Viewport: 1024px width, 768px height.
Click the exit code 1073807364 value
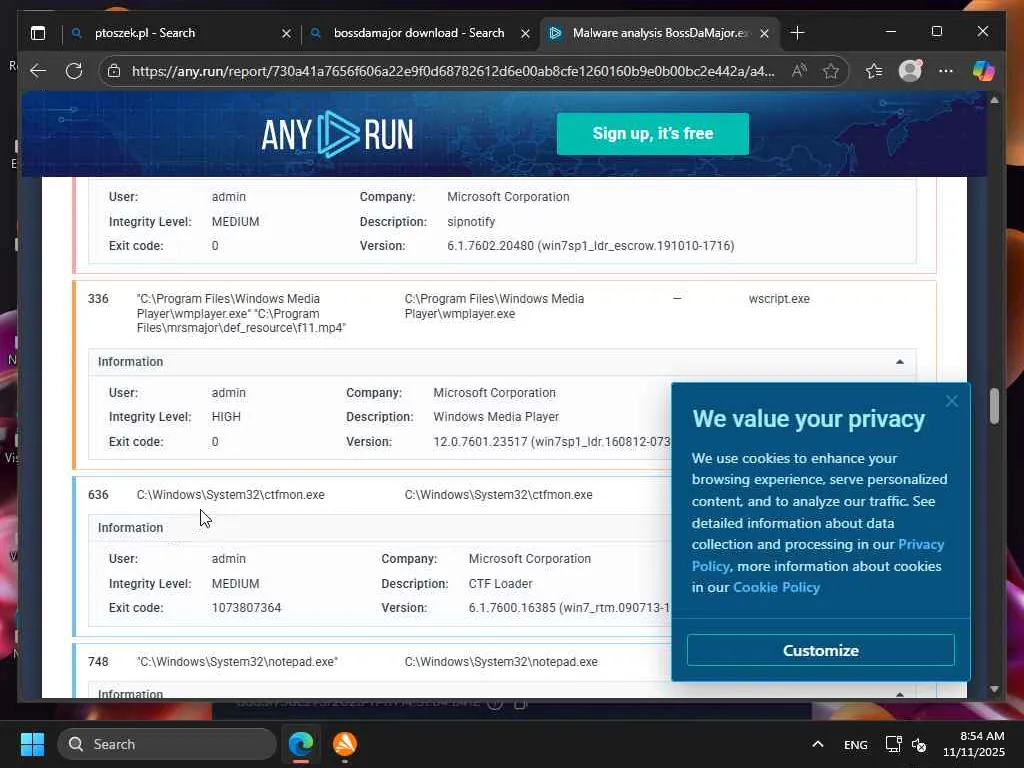click(x=246, y=608)
